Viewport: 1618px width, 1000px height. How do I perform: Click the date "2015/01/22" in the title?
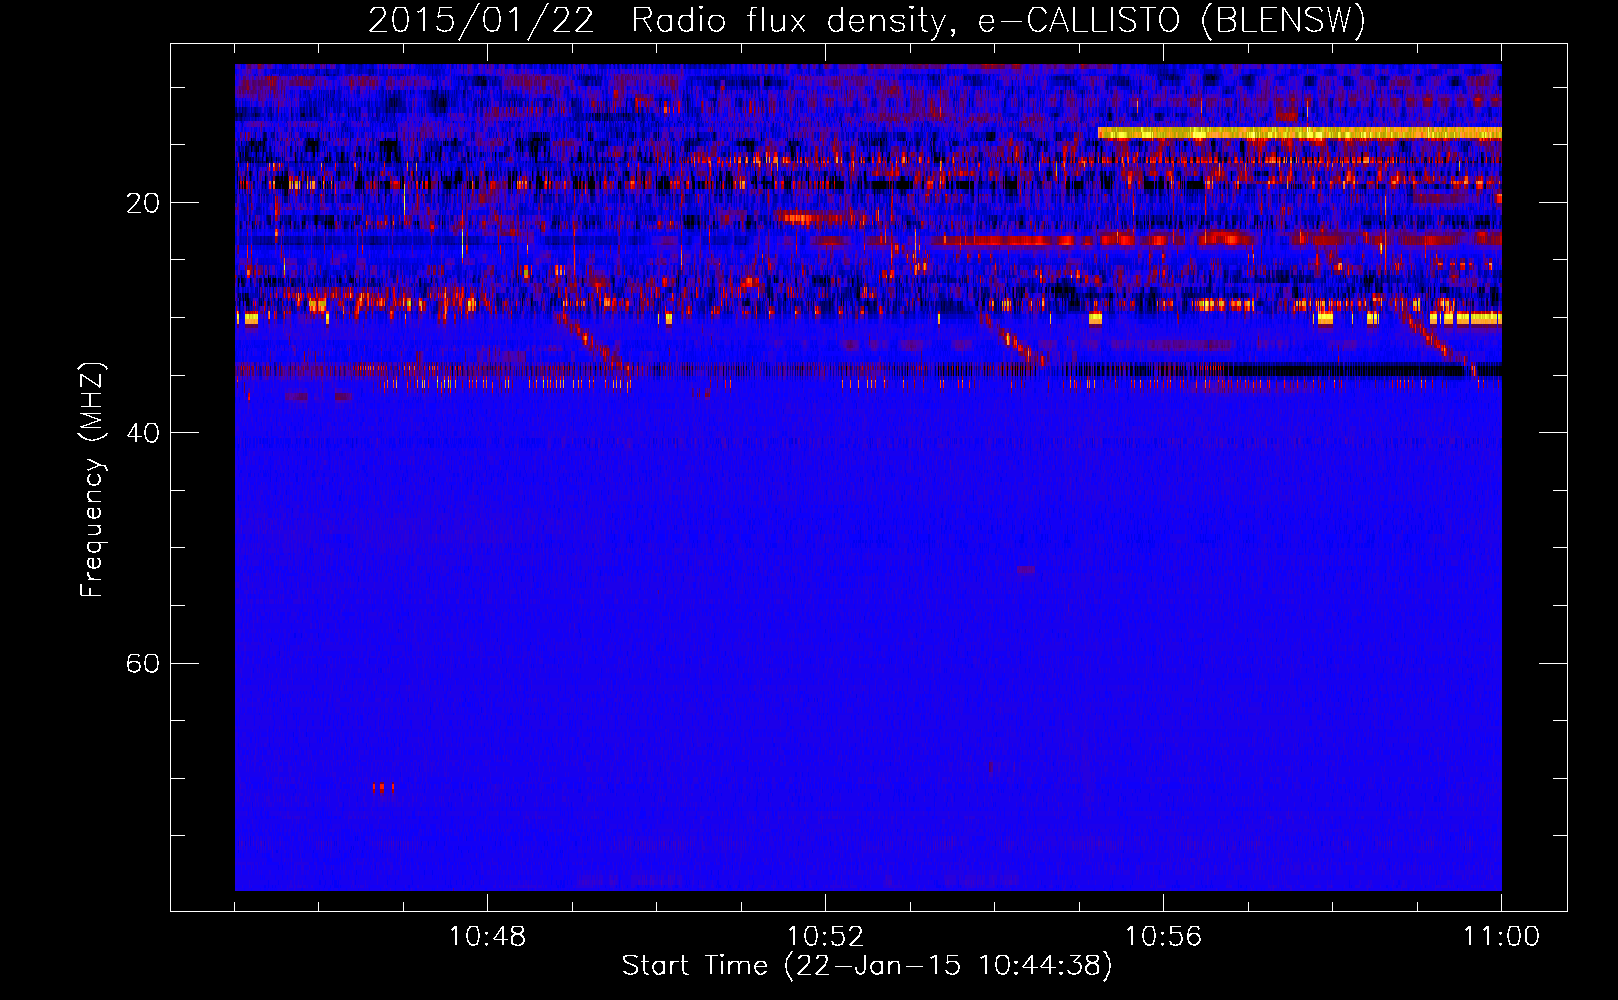(481, 20)
